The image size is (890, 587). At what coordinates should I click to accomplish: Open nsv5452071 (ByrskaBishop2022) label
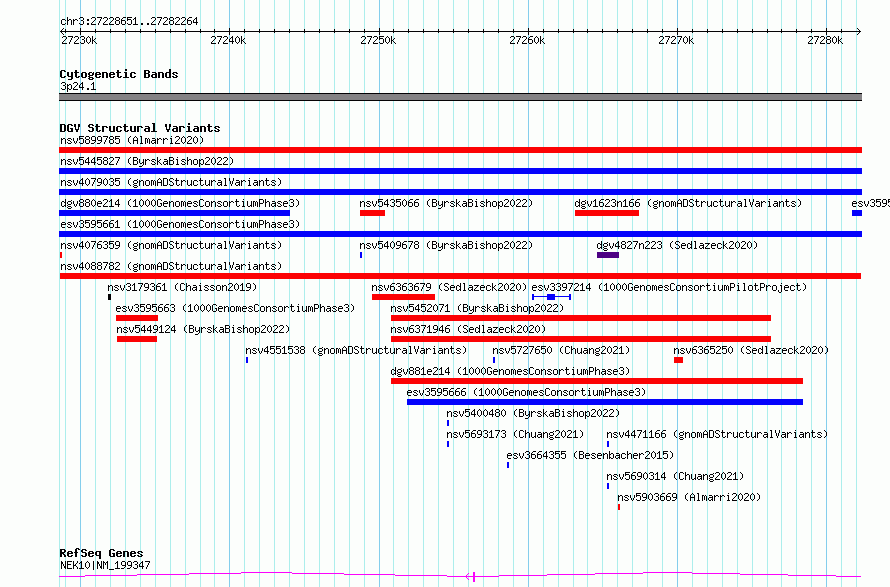[477, 308]
